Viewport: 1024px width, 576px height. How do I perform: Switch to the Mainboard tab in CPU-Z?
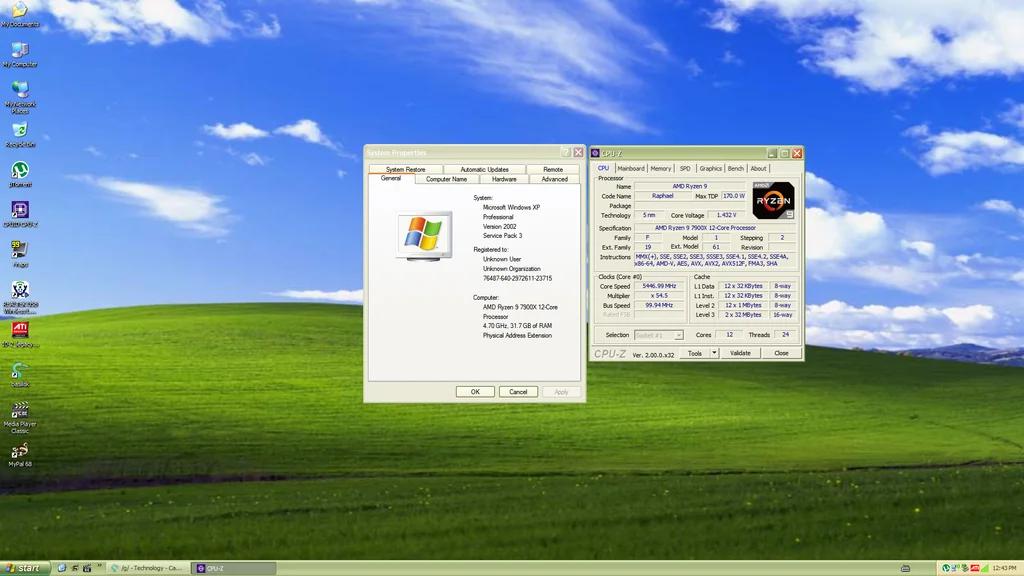pyautogui.click(x=630, y=168)
